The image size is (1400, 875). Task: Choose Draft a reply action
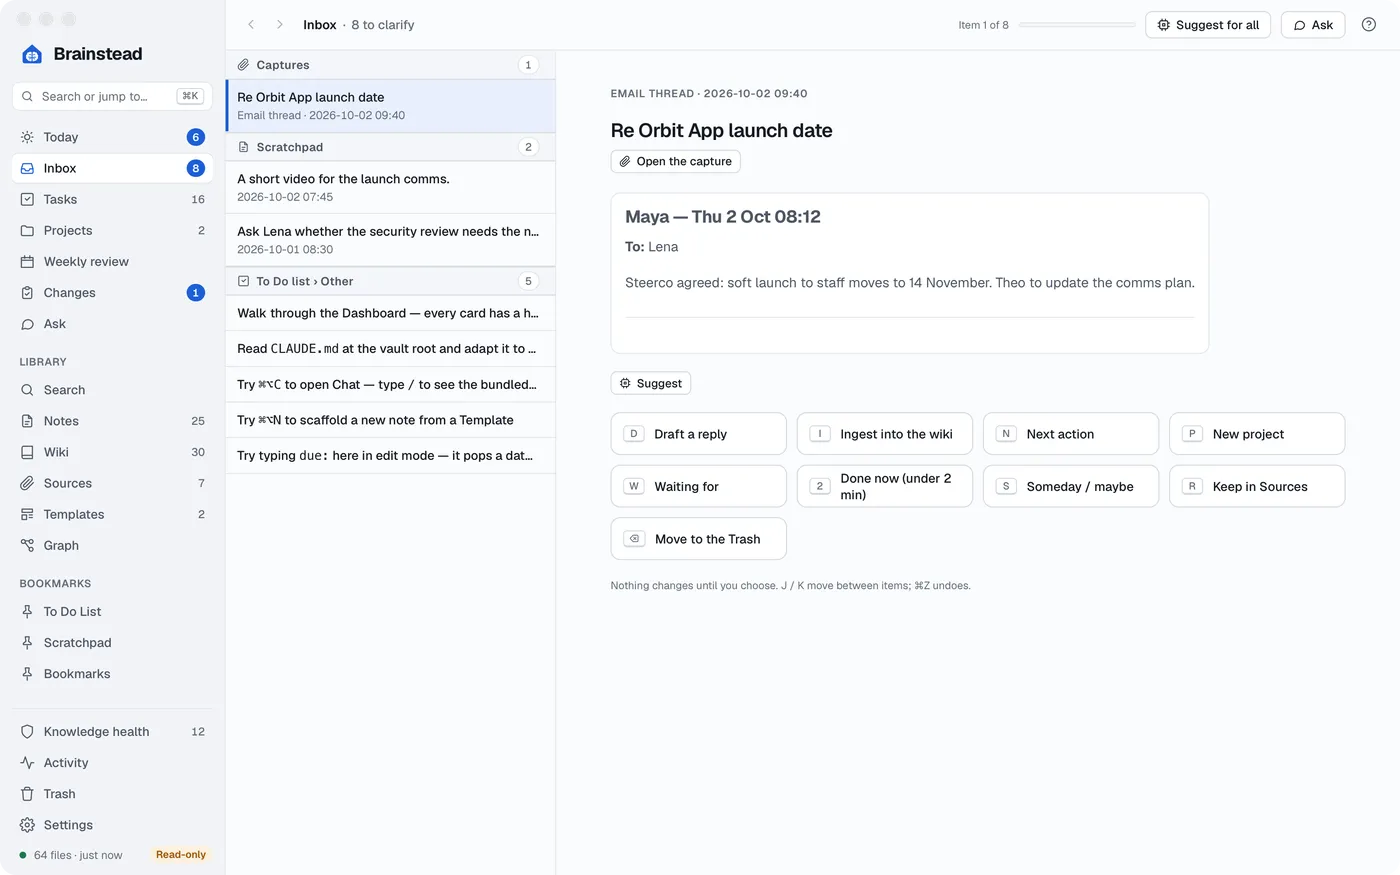click(x=698, y=434)
